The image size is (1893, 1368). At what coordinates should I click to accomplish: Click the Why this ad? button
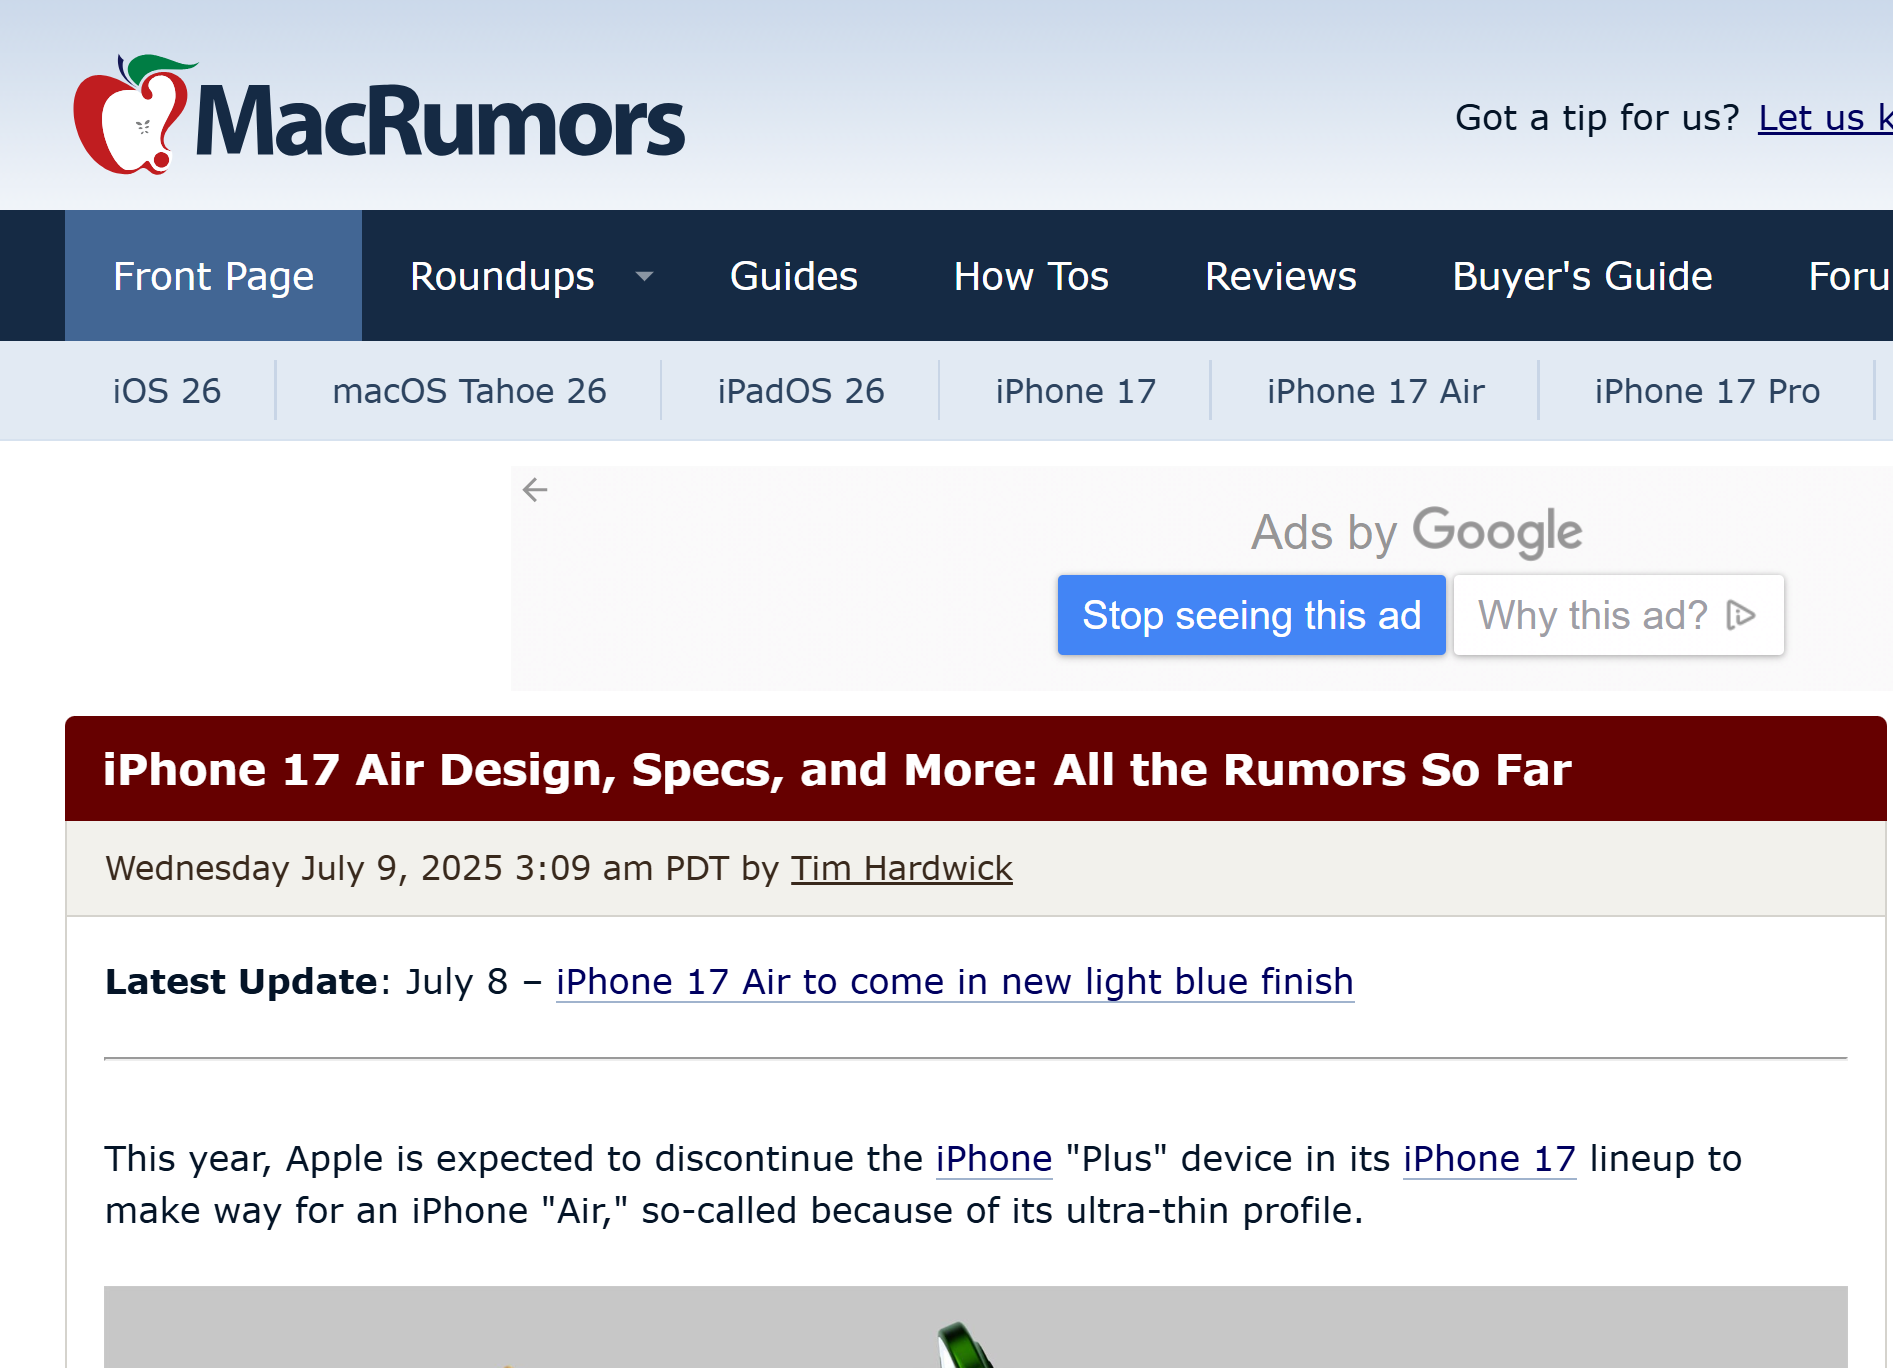tap(1619, 615)
